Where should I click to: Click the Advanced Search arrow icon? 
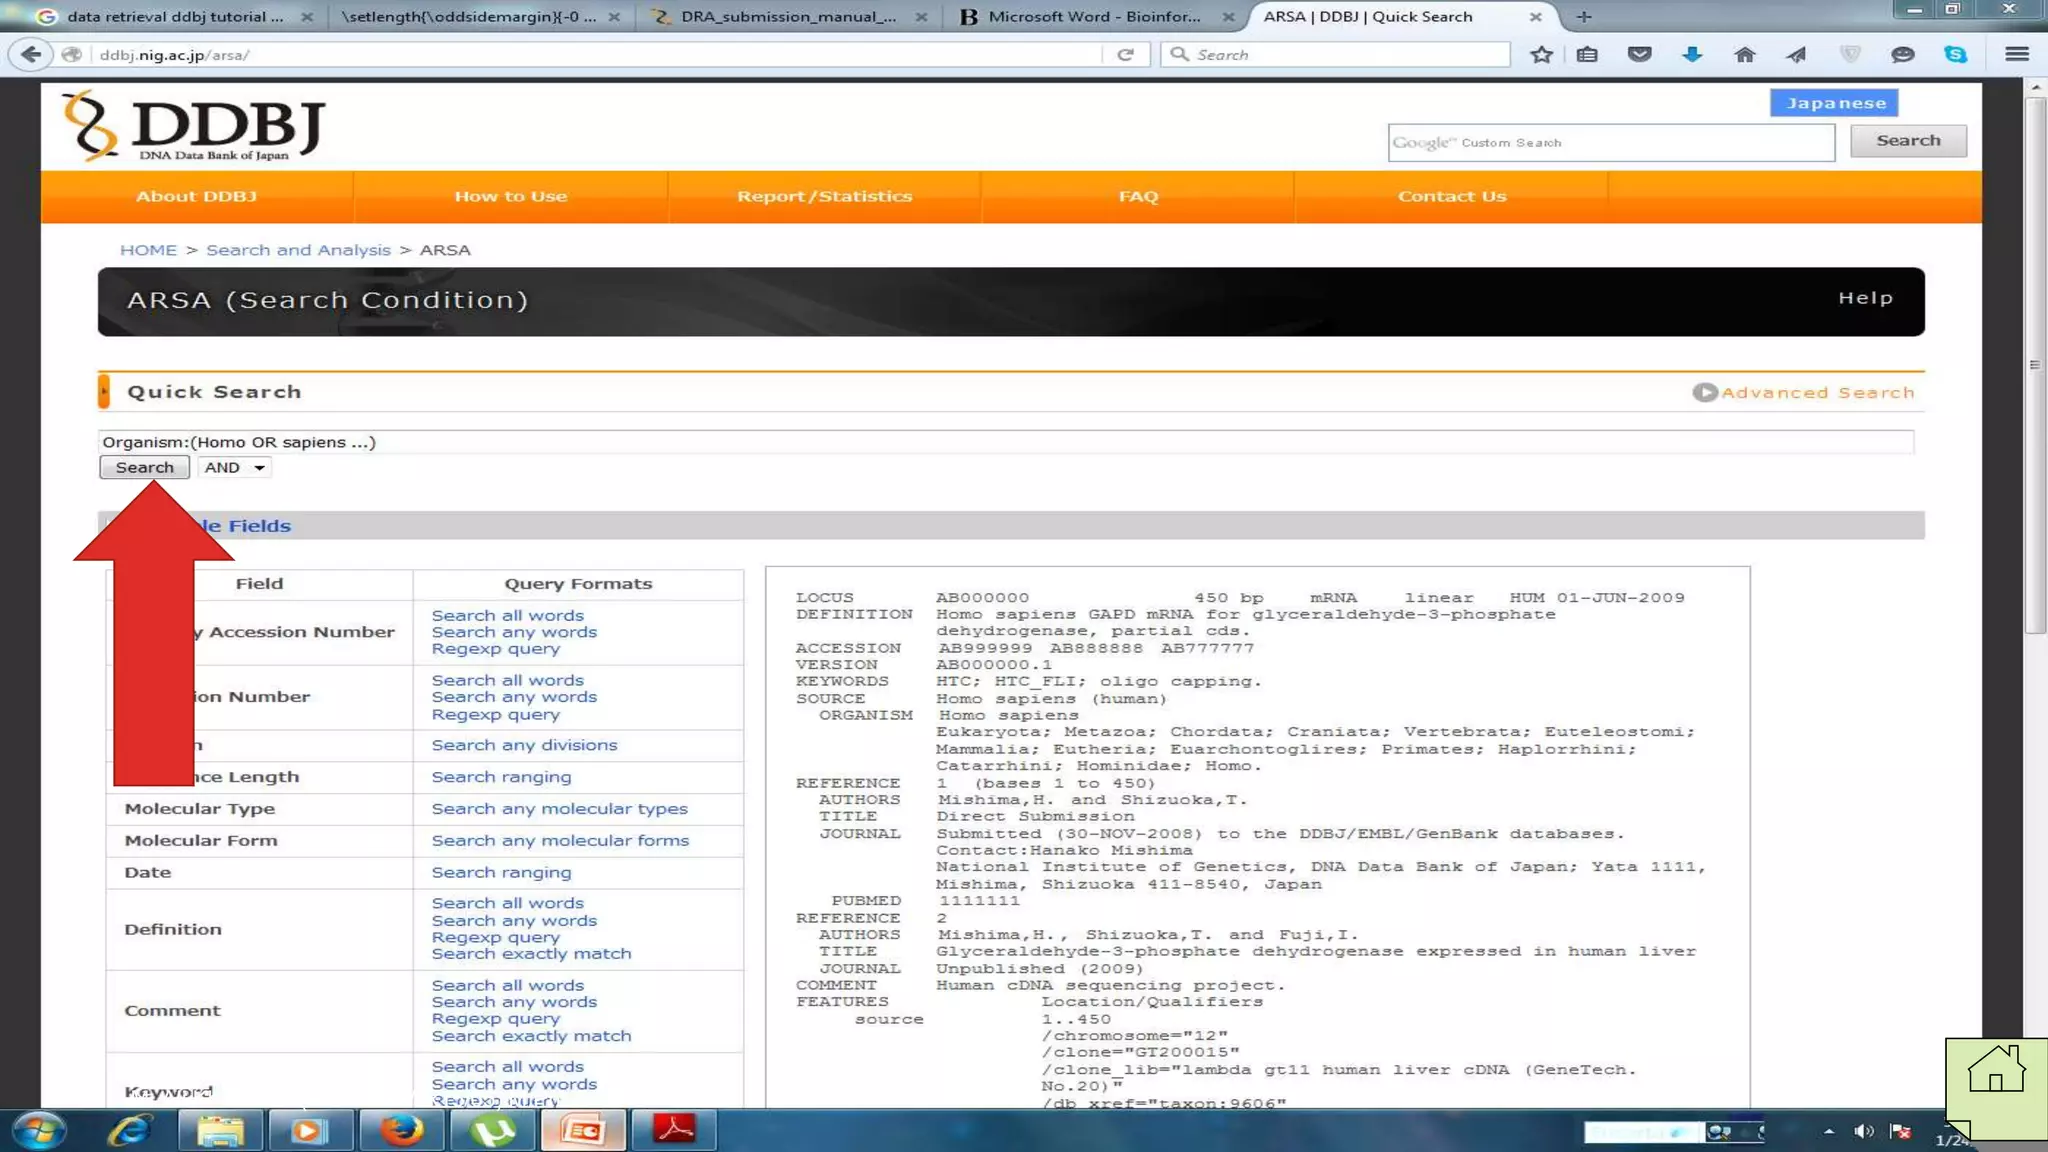(1704, 393)
